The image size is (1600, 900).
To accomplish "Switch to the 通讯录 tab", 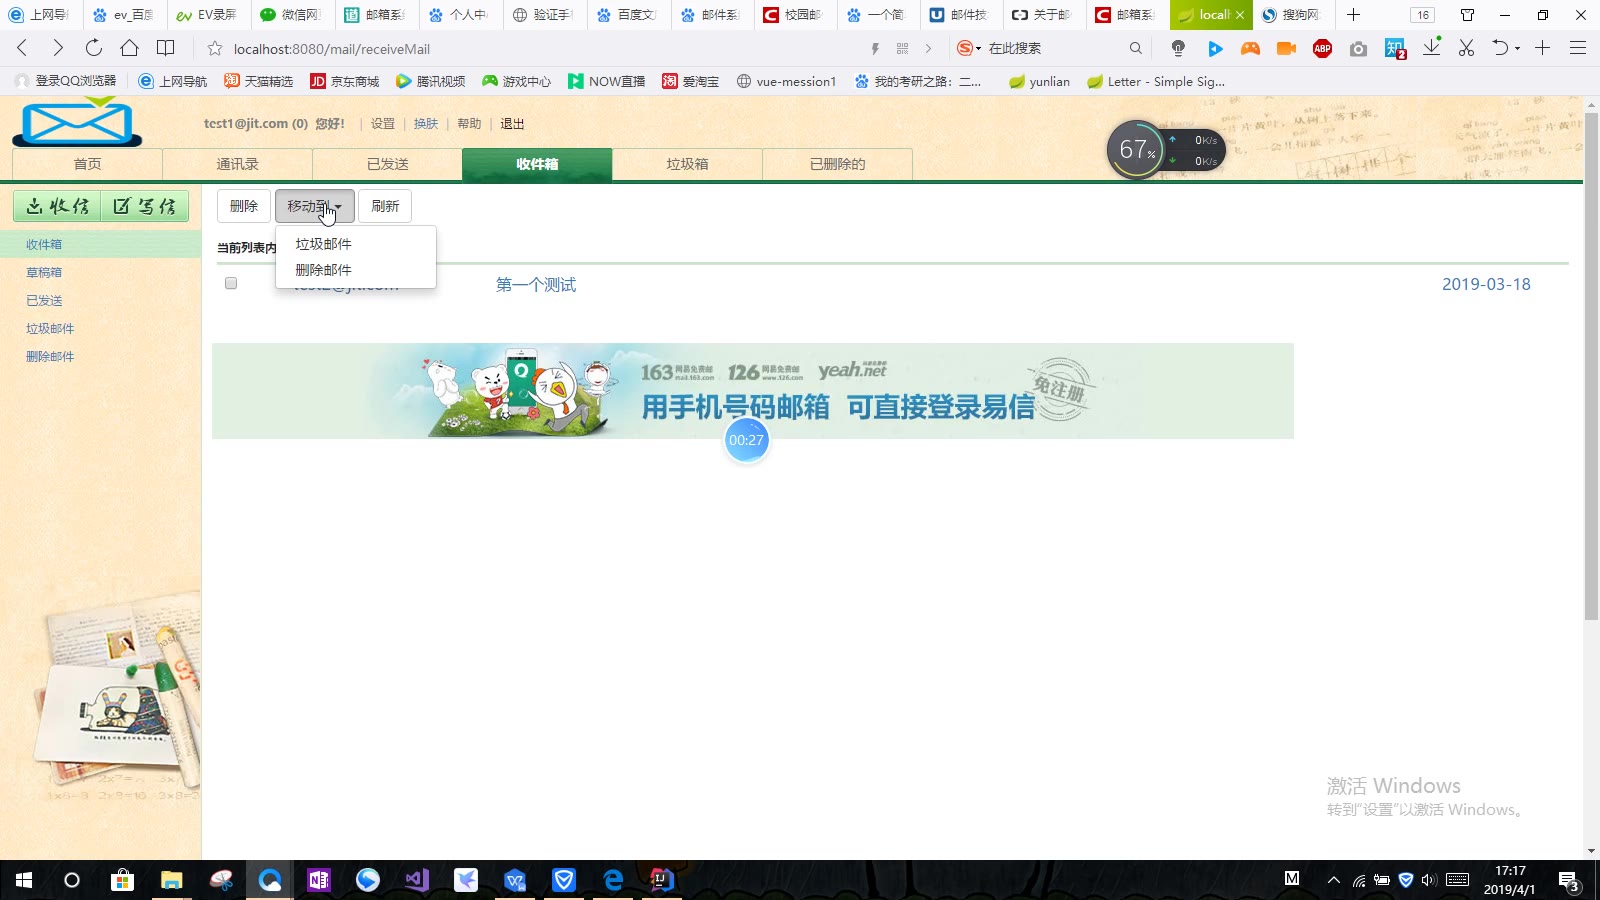I will (237, 164).
